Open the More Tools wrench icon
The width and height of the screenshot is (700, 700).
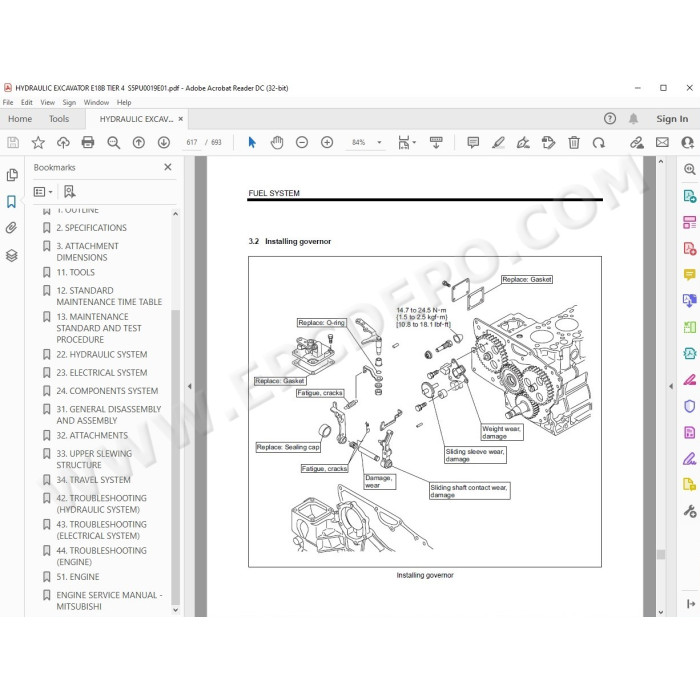(x=689, y=511)
